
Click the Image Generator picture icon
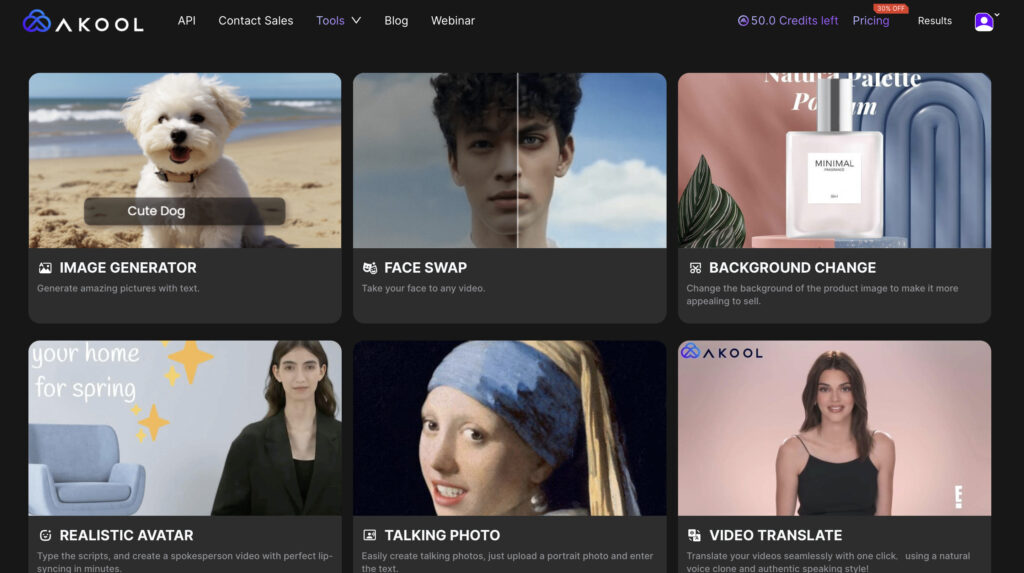click(45, 268)
